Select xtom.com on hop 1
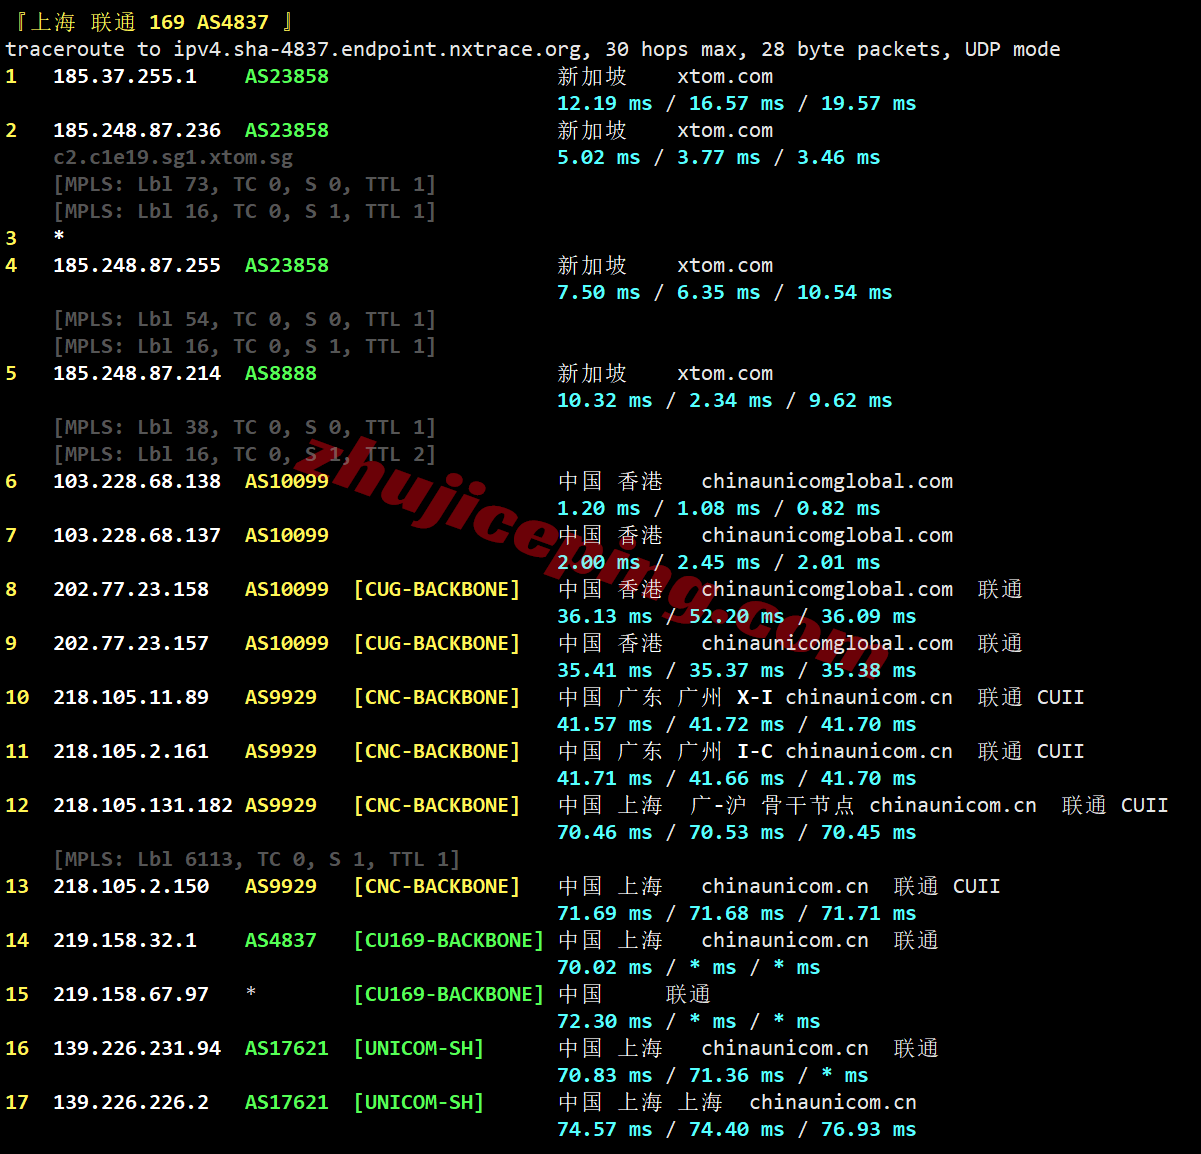This screenshot has height=1154, width=1201. [x=725, y=76]
